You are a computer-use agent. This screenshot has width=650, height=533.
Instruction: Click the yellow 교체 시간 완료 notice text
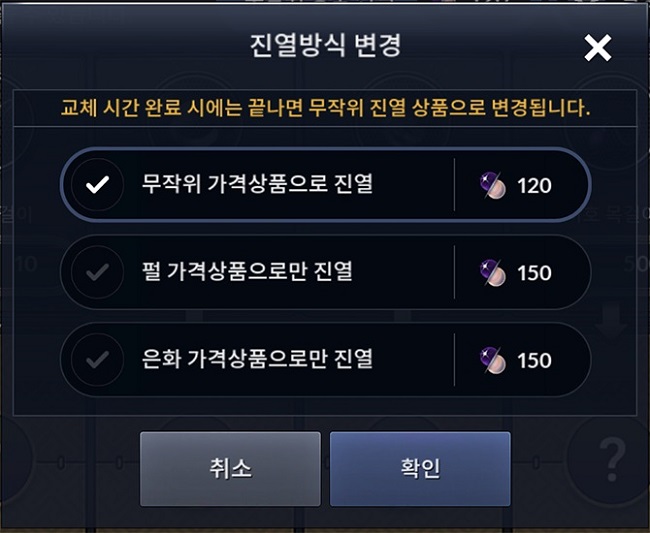[325, 108]
